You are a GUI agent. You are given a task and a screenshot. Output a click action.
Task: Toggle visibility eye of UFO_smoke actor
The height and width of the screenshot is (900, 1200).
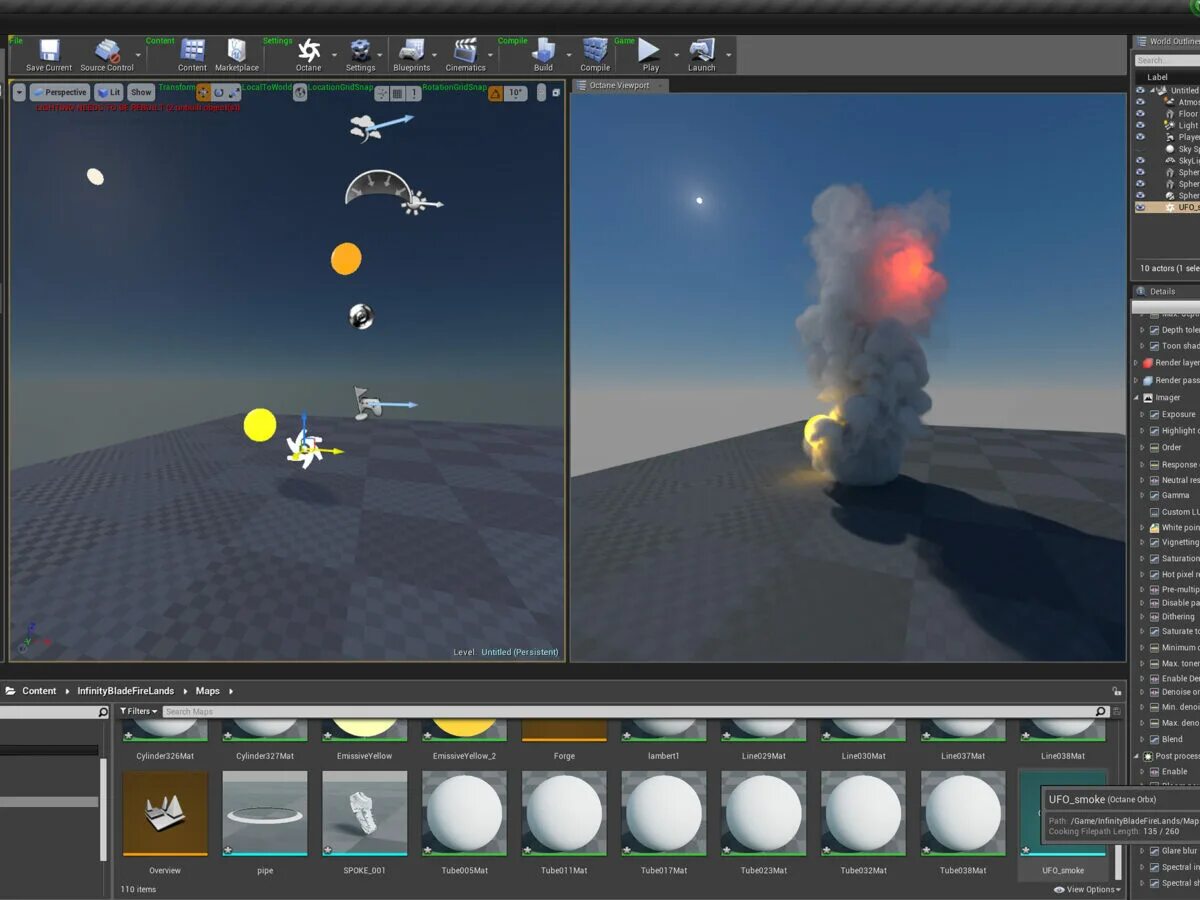point(1140,207)
